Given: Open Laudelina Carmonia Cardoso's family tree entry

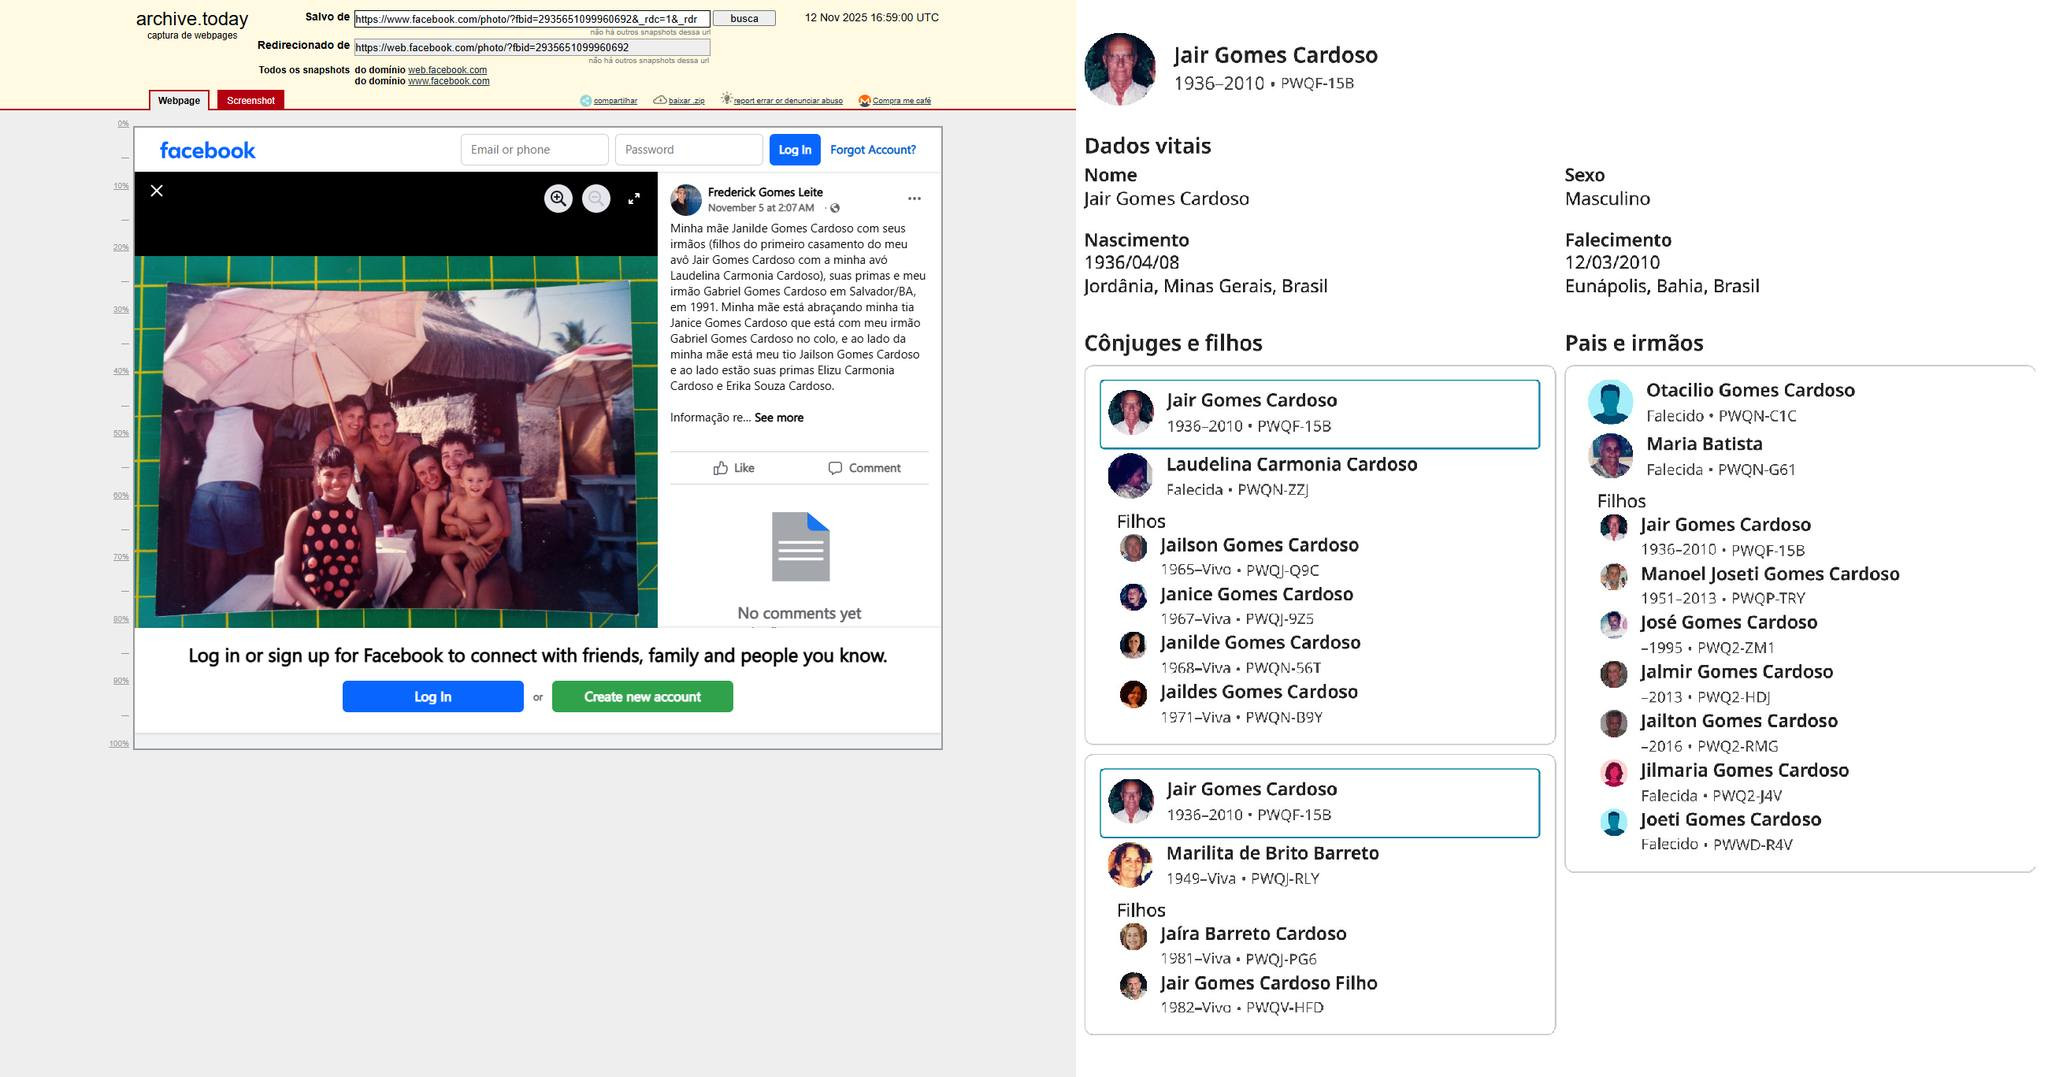Looking at the screenshot, I should tap(1290, 465).
